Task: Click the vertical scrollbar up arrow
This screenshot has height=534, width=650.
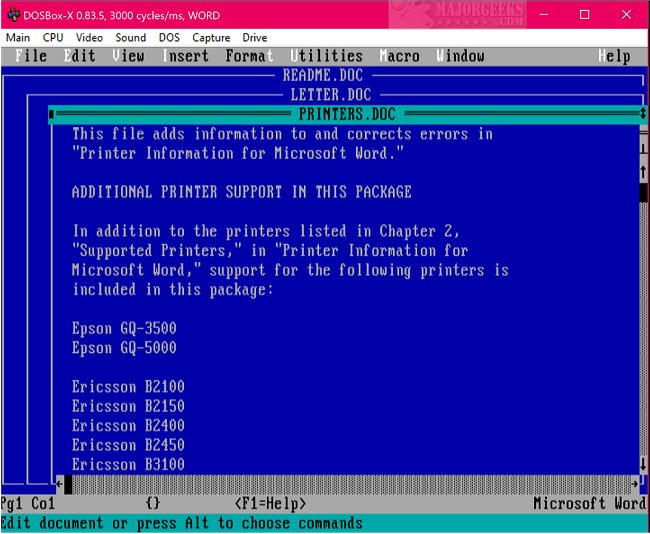Action: (x=643, y=171)
